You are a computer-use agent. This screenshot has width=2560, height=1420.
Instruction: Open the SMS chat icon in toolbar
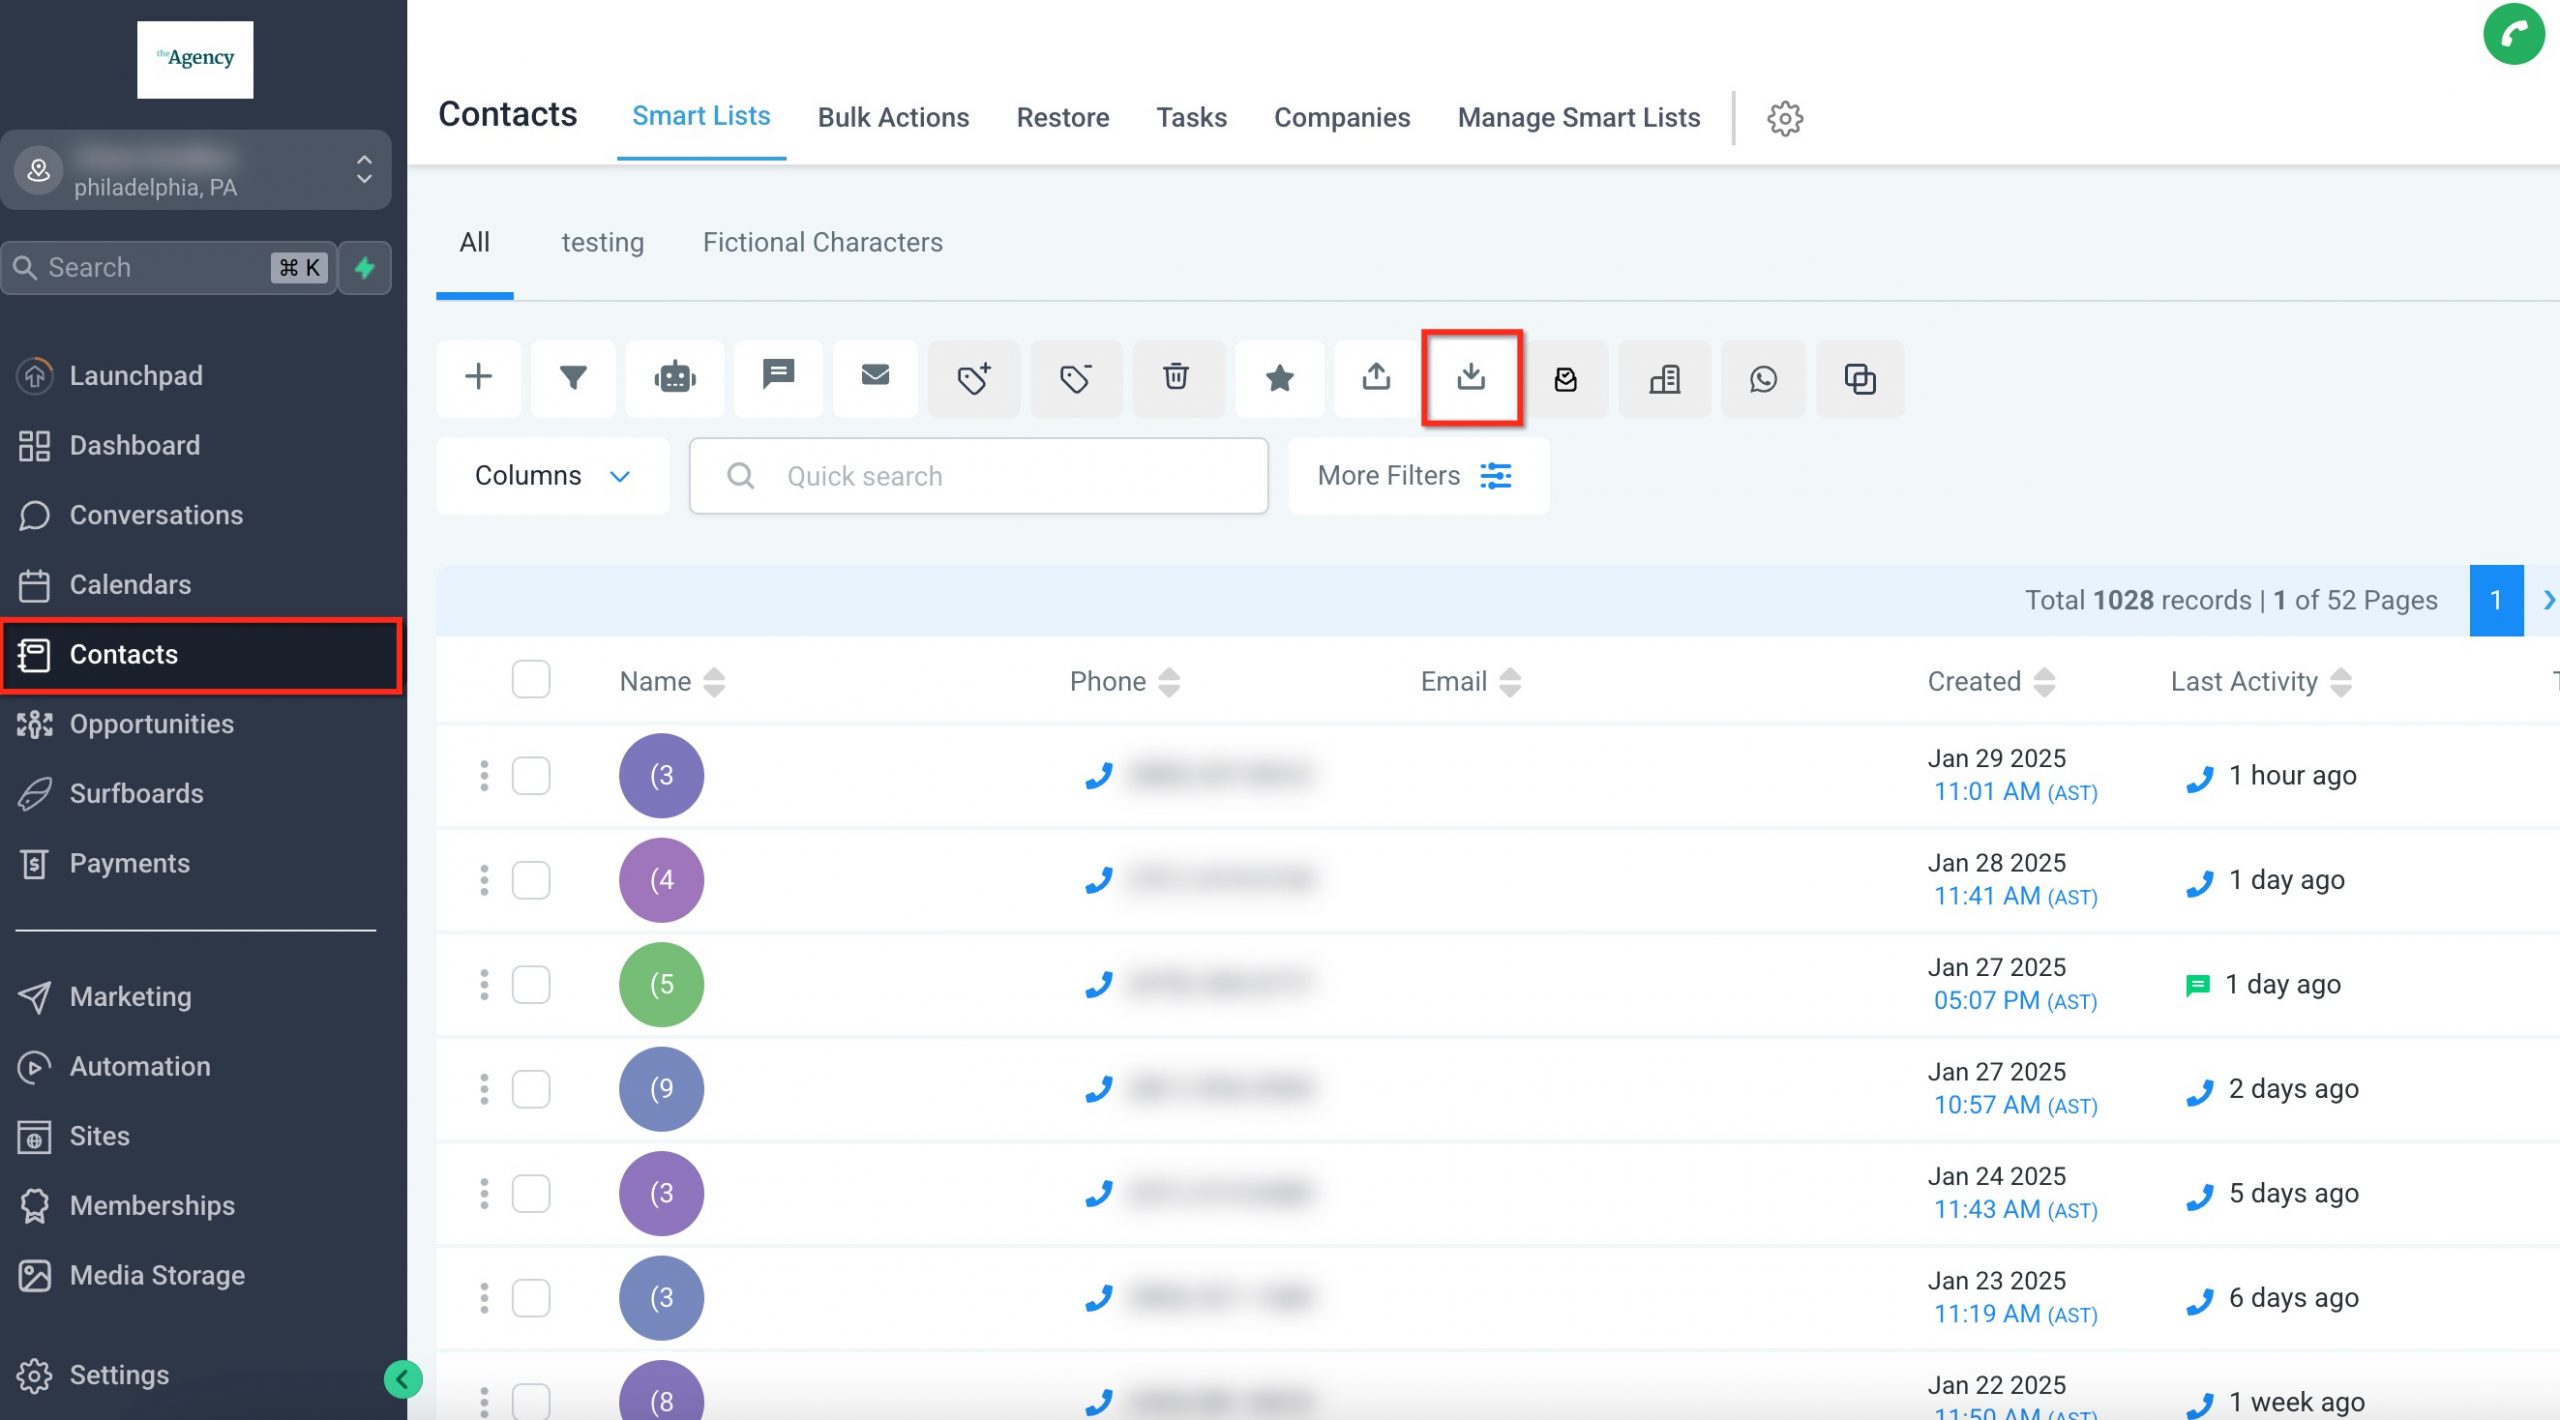point(777,378)
